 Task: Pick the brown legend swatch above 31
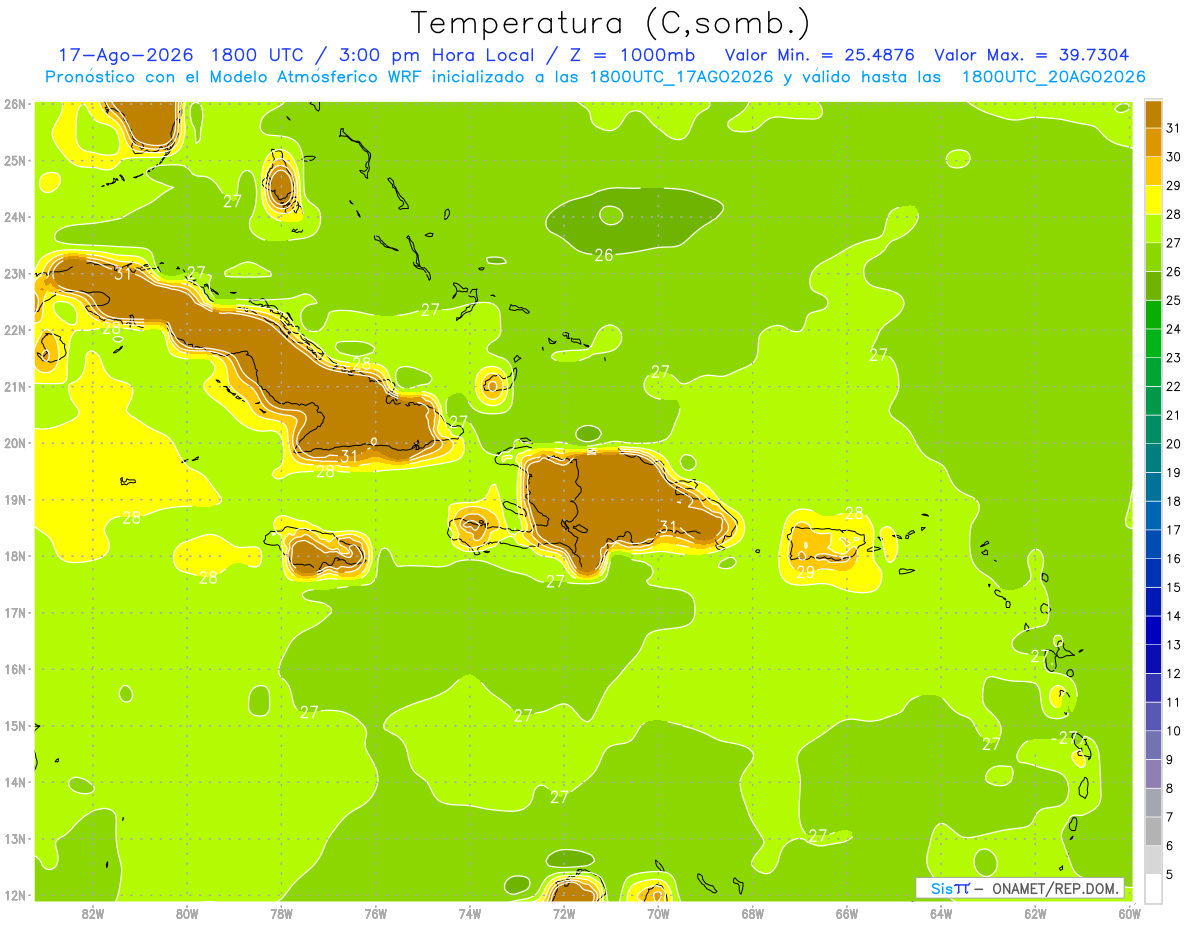coord(1153,114)
